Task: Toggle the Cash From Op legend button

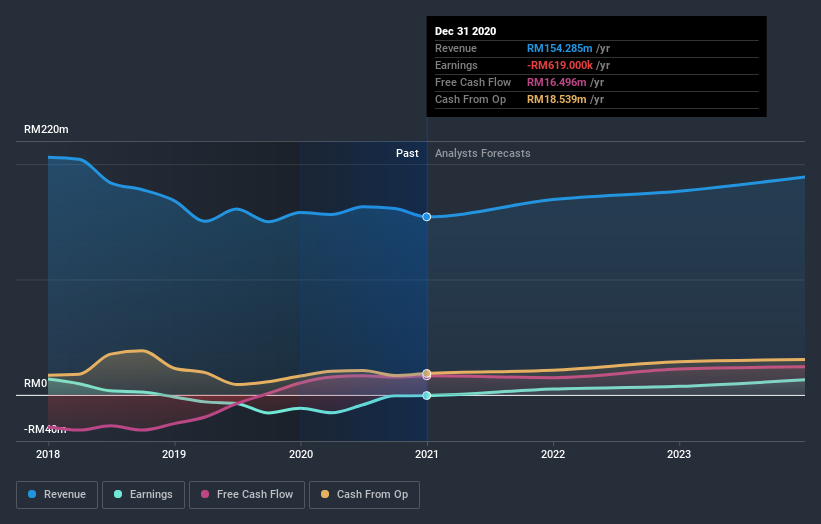Action: click(364, 495)
